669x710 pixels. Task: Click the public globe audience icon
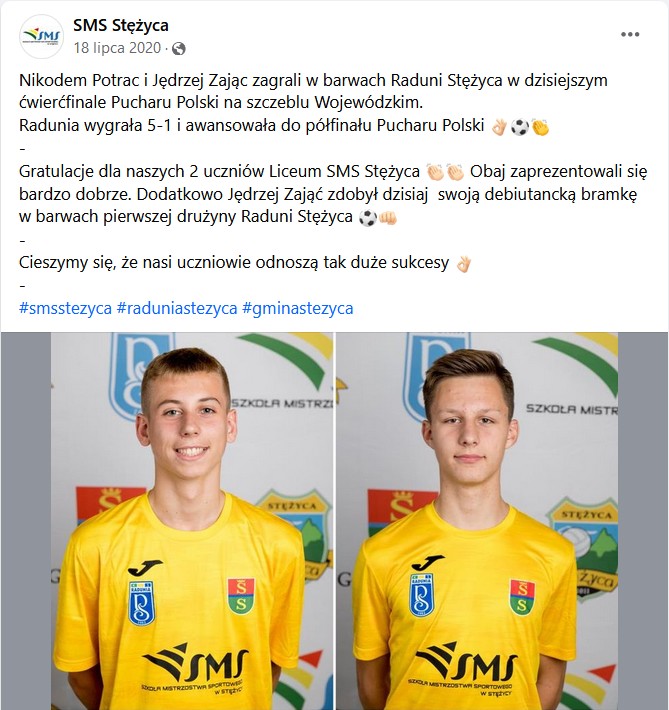click(x=179, y=48)
